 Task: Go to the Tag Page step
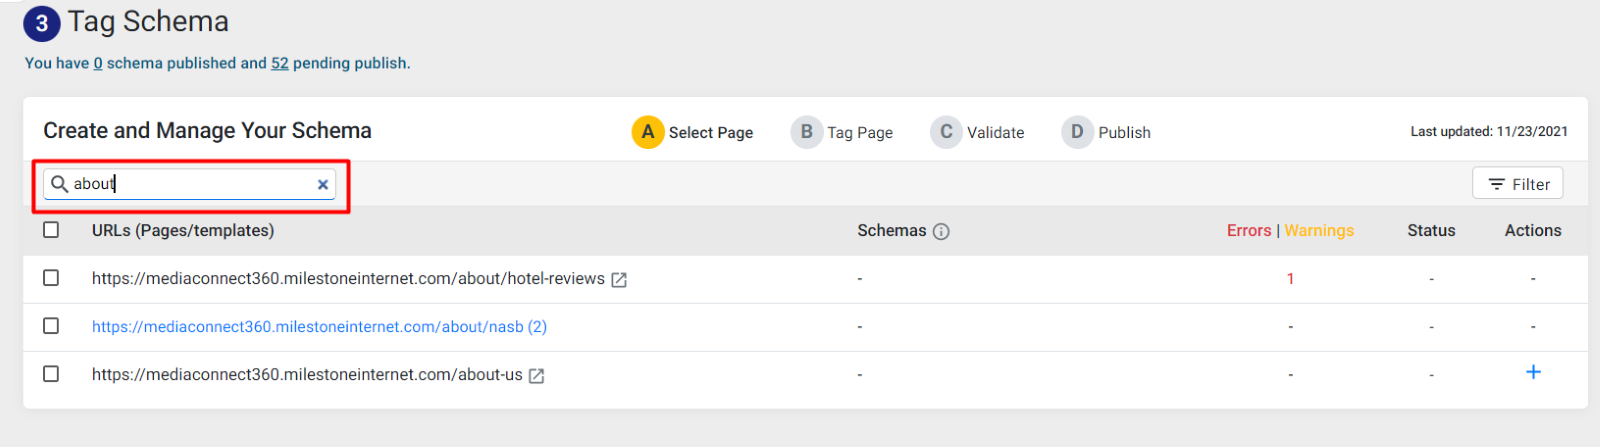pyautogui.click(x=842, y=132)
